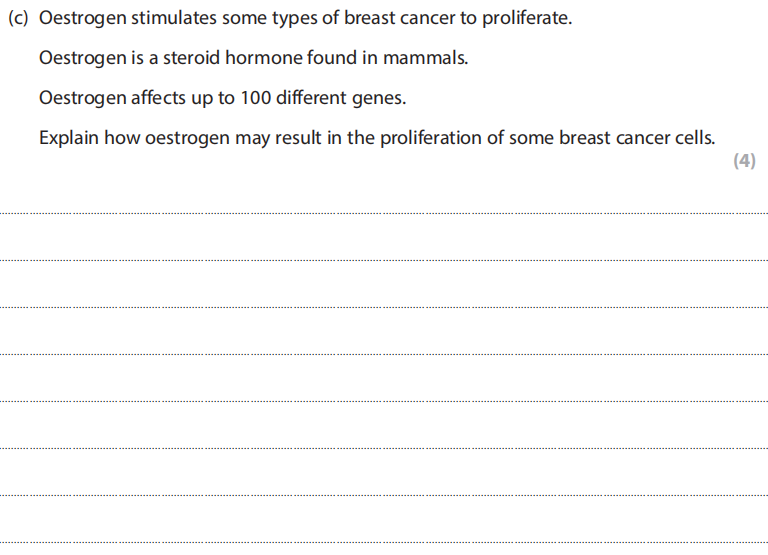The image size is (768, 555).
Task: Click the marks indicator (4)
Action: [x=743, y=161]
